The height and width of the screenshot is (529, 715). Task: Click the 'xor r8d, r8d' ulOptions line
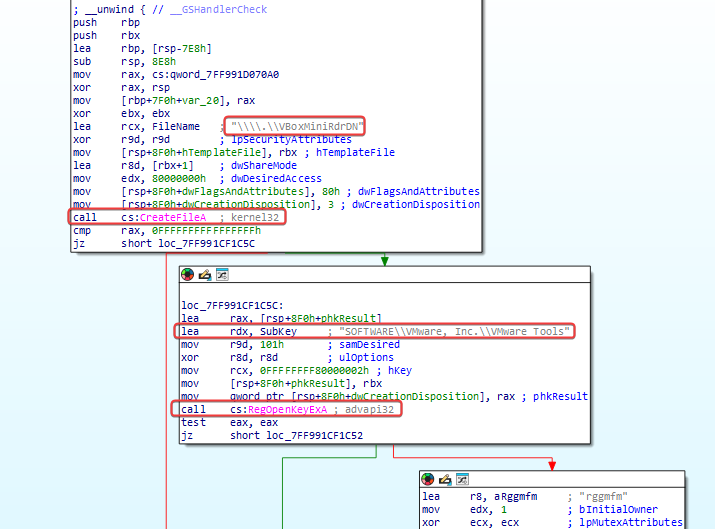tap(287, 357)
